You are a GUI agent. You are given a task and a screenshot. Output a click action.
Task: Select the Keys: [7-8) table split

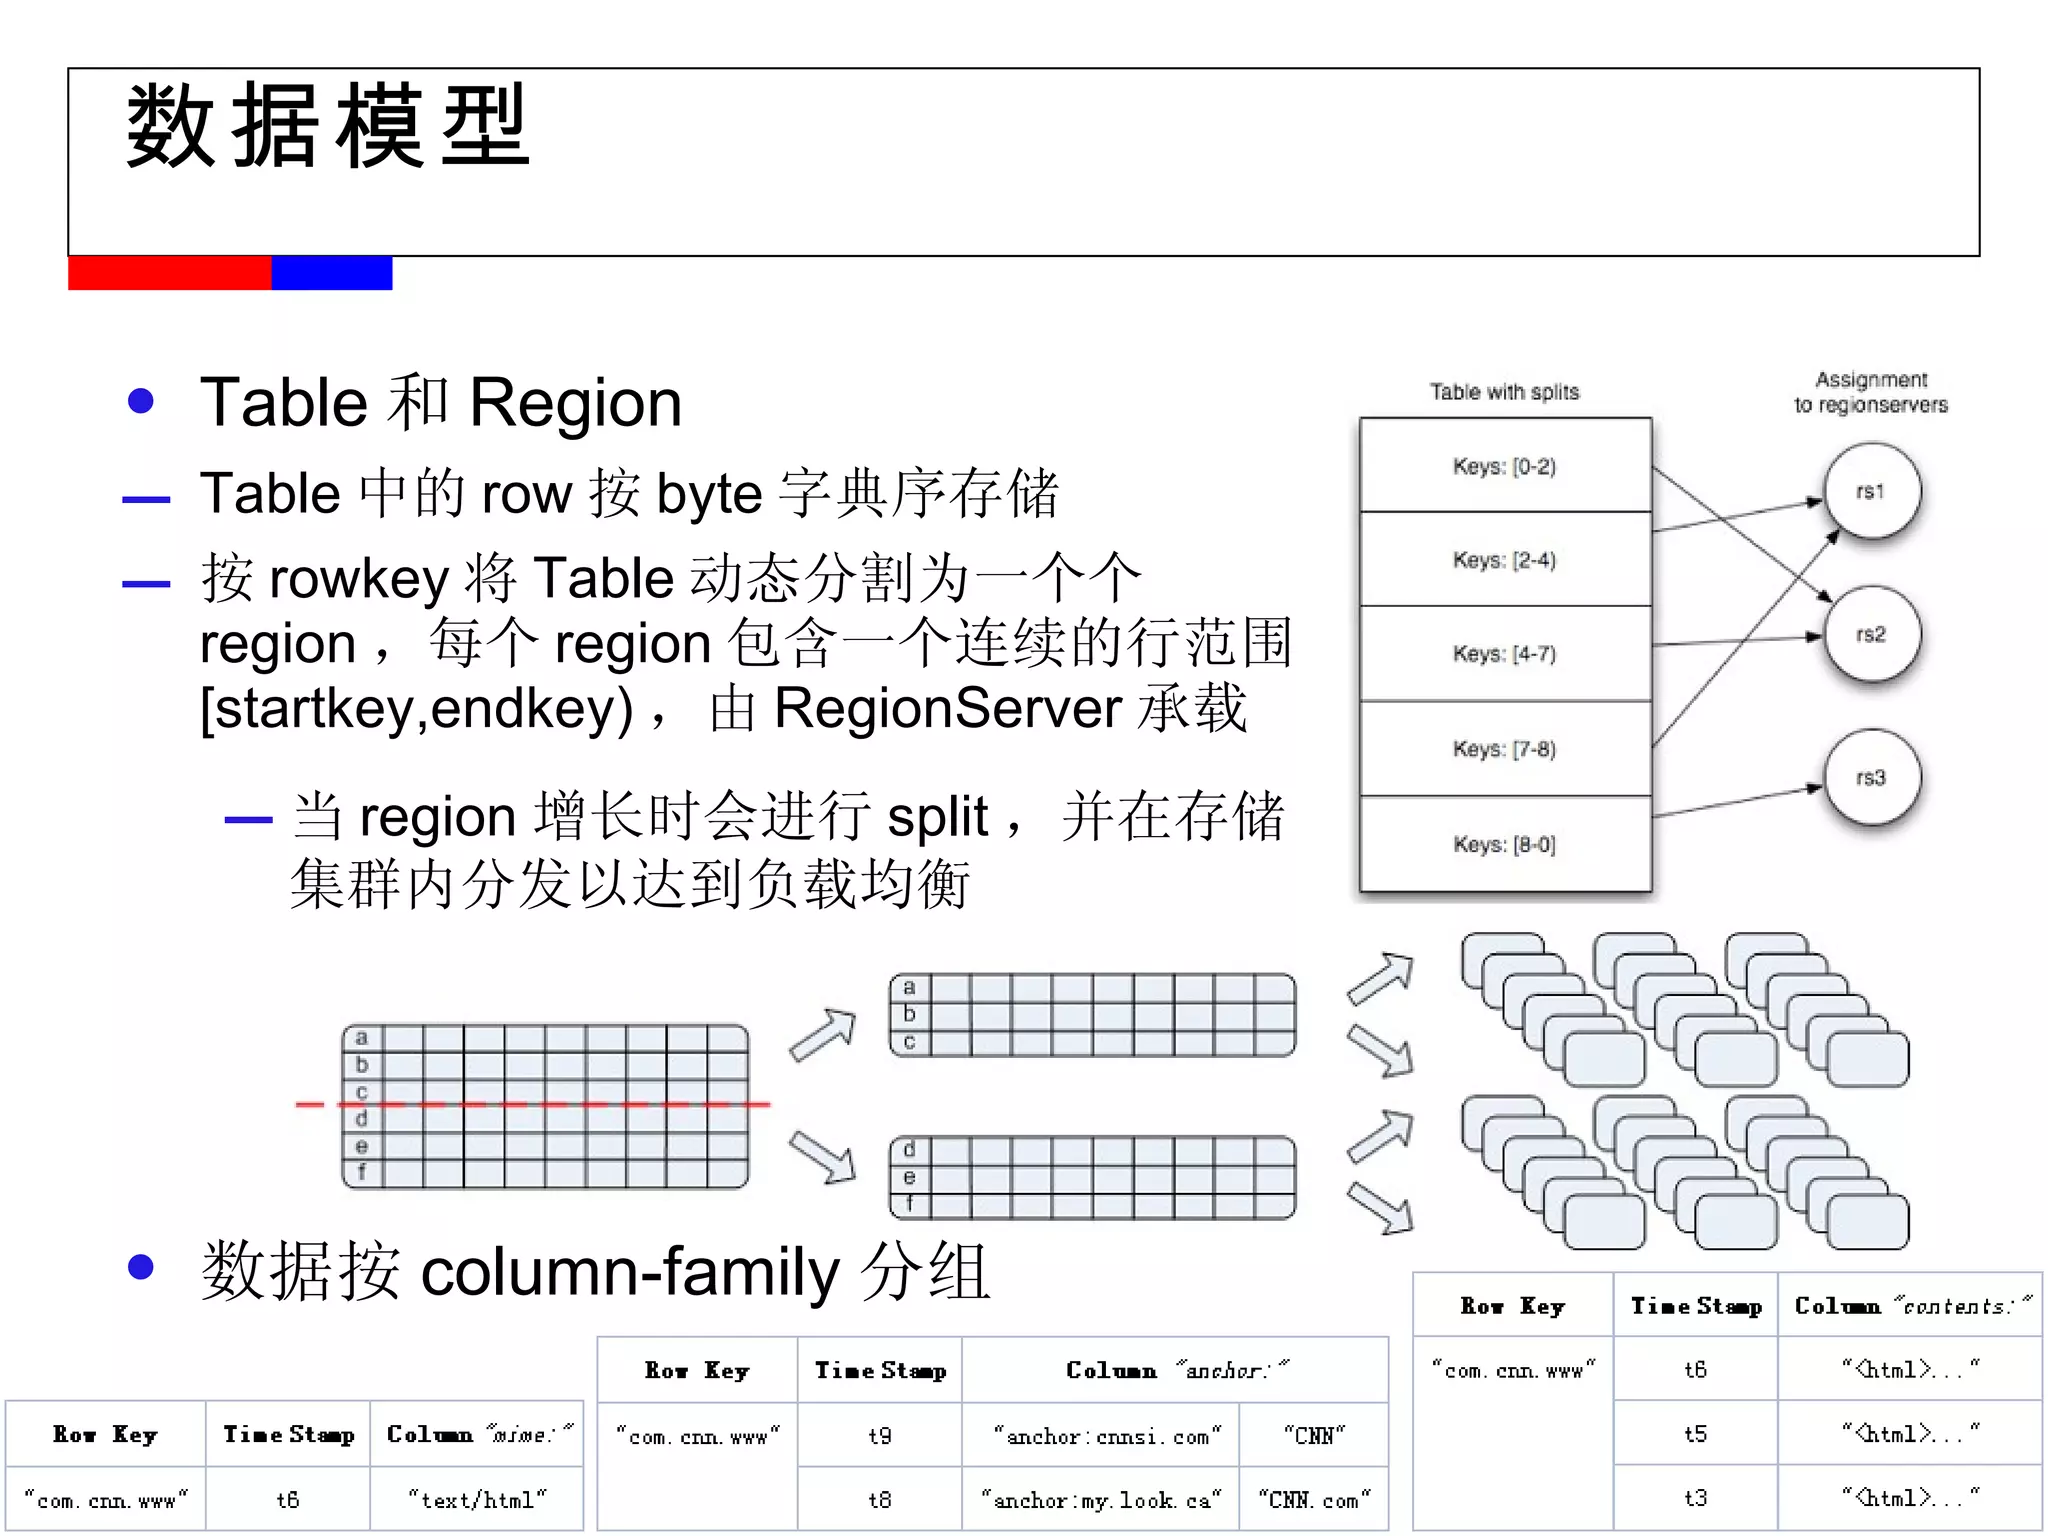[x=1504, y=748]
